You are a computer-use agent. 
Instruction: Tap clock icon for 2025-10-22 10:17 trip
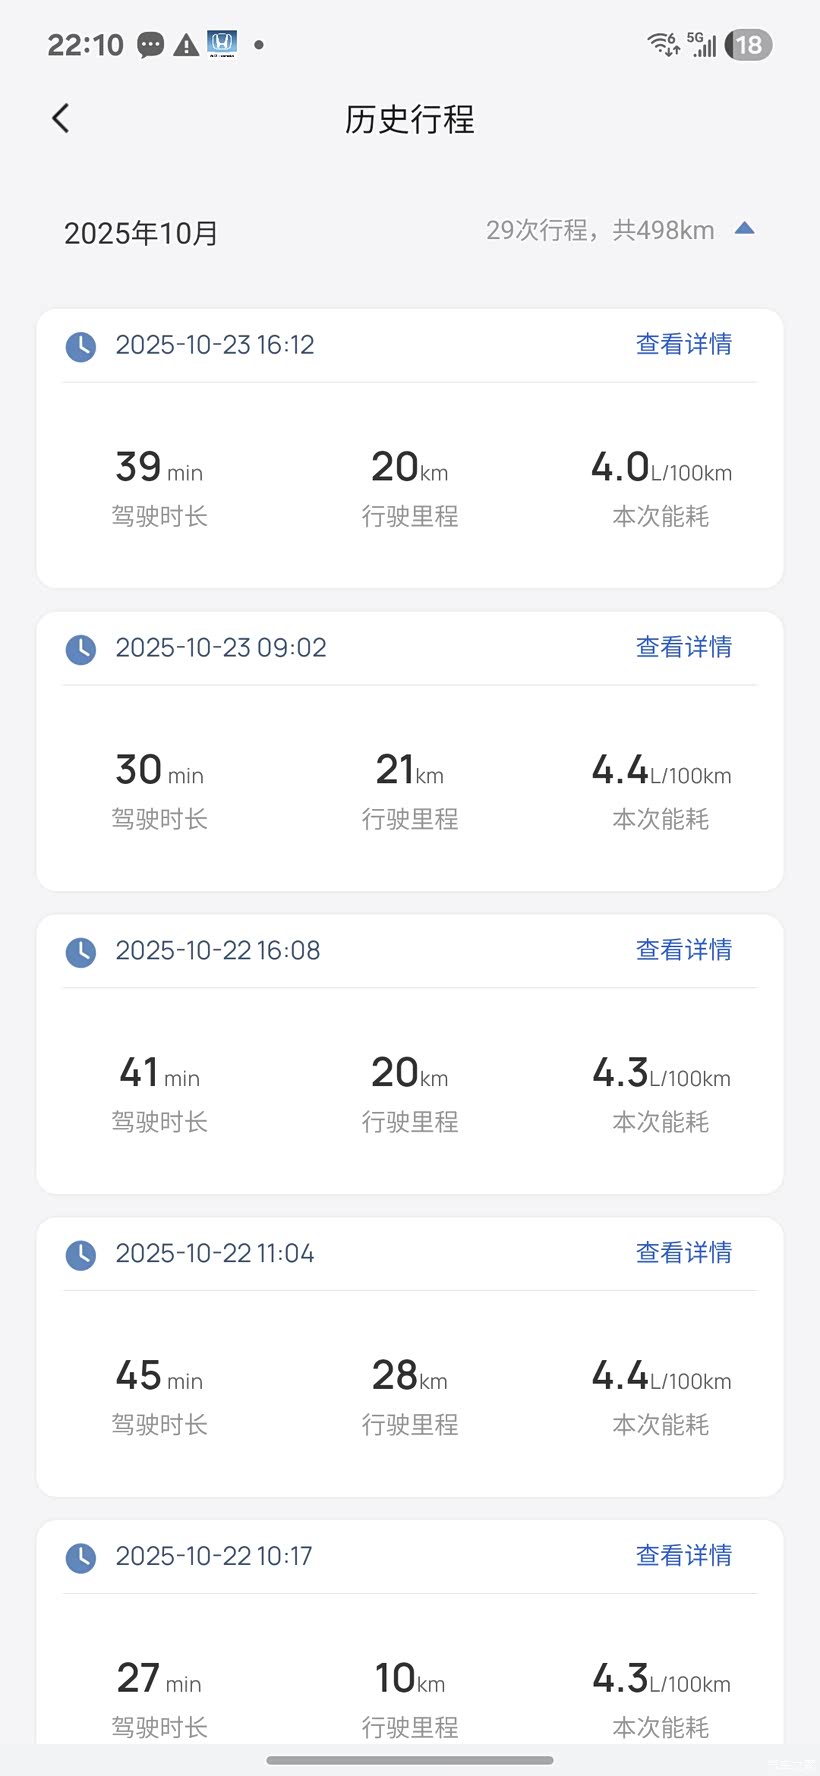click(x=81, y=1557)
